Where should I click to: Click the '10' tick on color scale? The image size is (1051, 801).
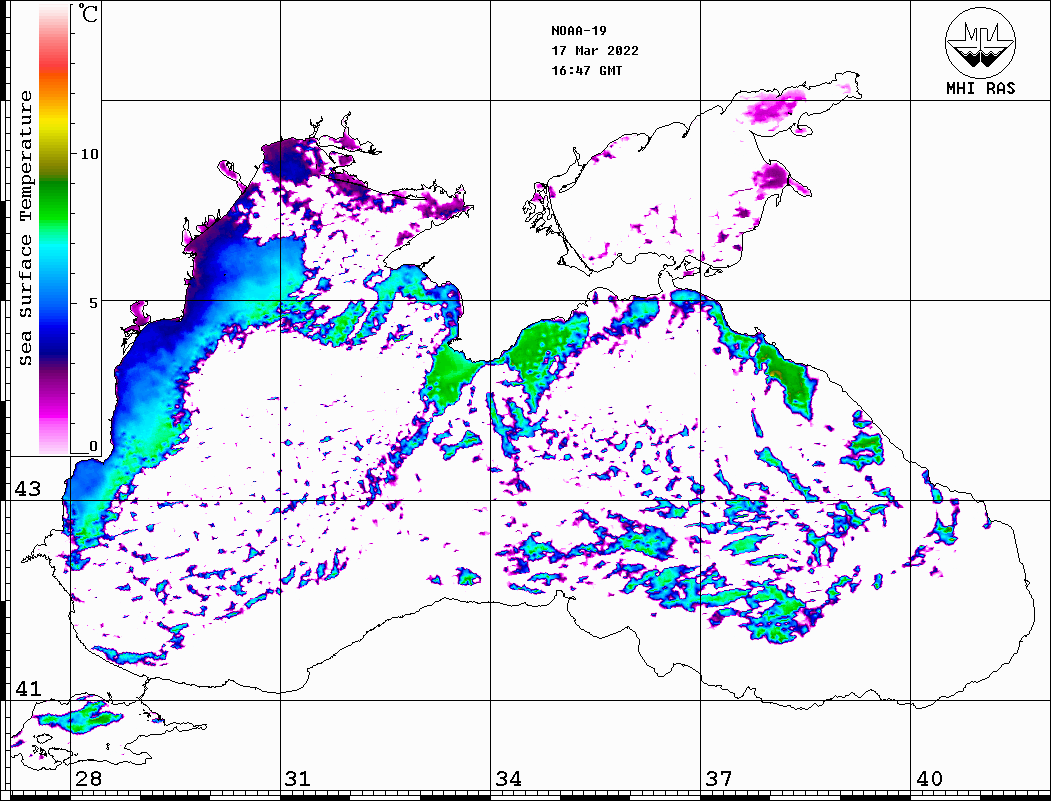(89, 154)
